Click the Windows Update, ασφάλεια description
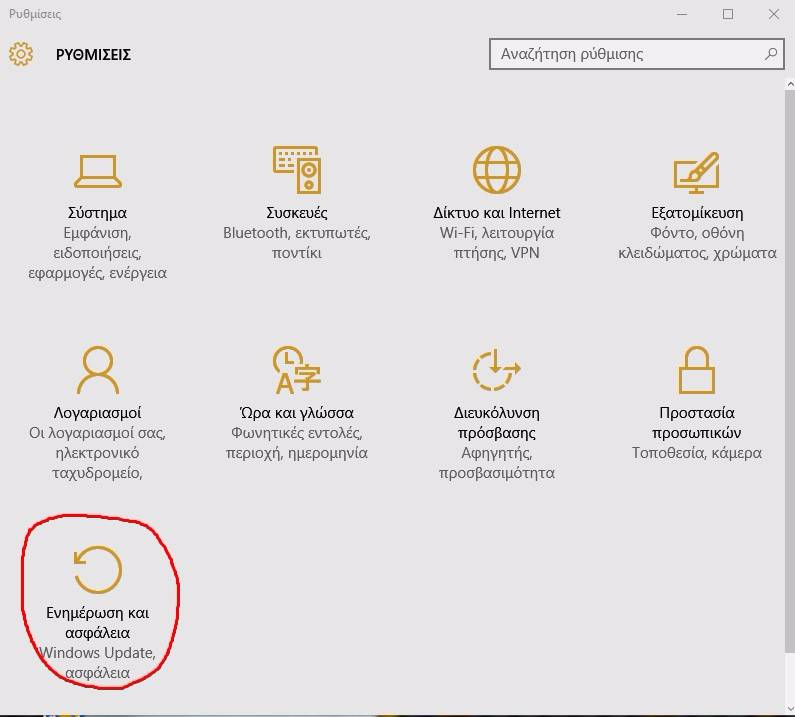This screenshot has height=717, width=795. coord(97,663)
